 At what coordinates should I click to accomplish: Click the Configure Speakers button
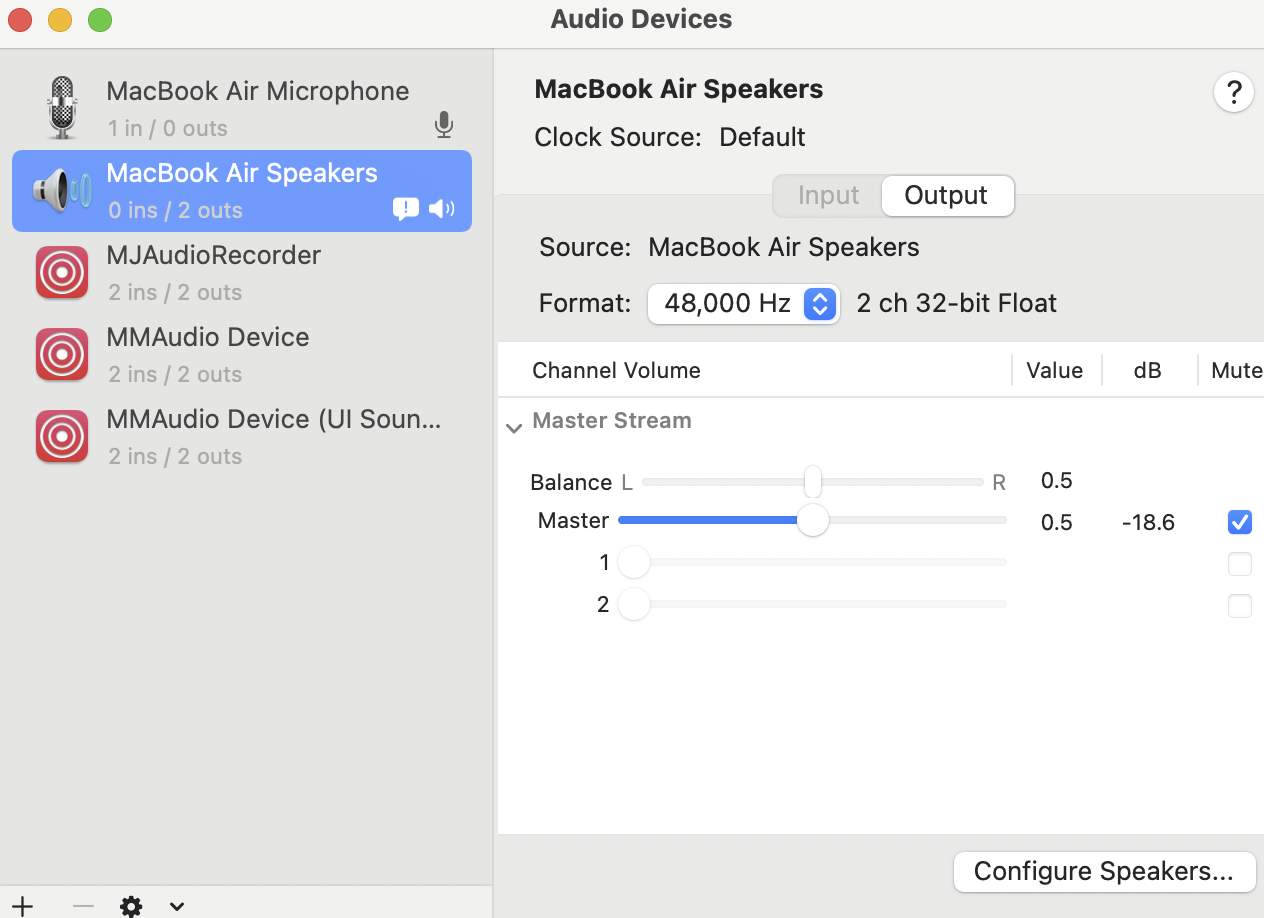pyautogui.click(x=1104, y=871)
